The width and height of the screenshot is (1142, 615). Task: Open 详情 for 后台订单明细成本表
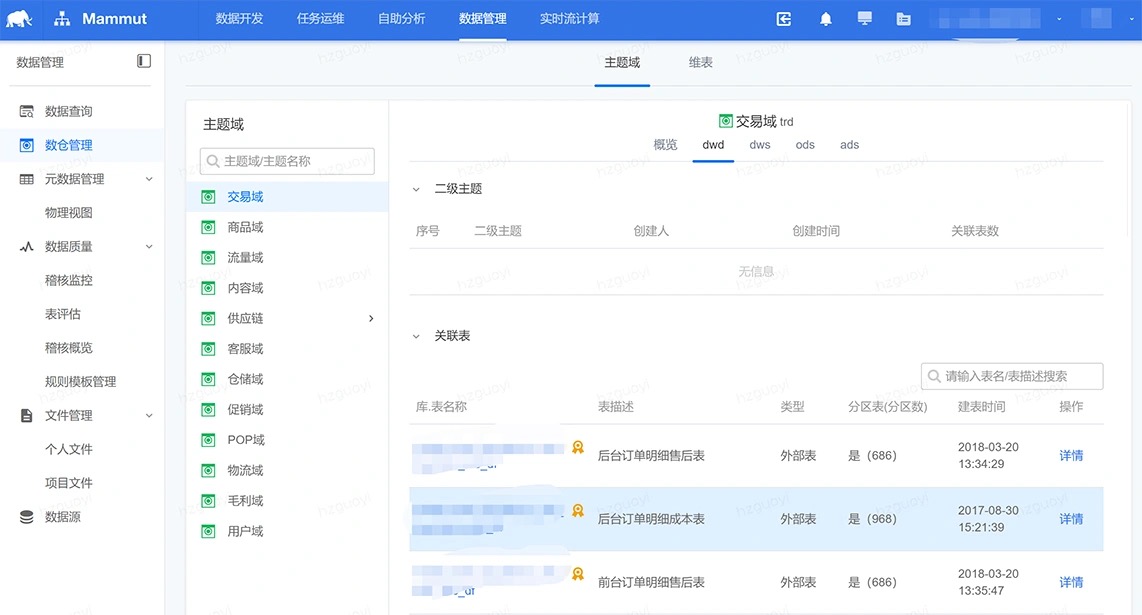[x=1071, y=519]
